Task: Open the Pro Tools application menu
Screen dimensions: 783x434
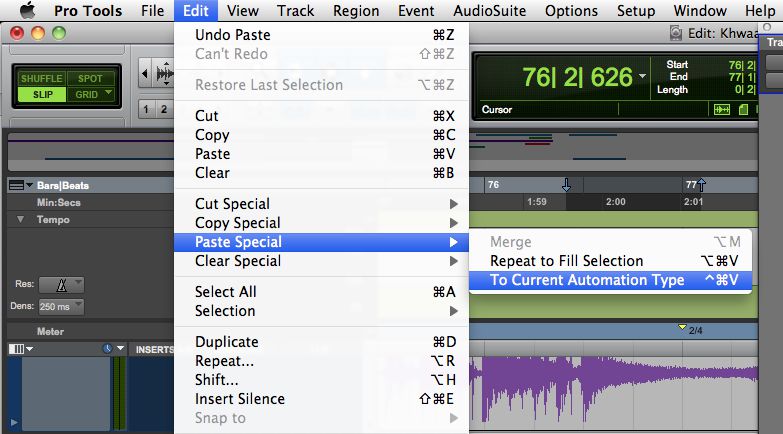Action: 88,10
